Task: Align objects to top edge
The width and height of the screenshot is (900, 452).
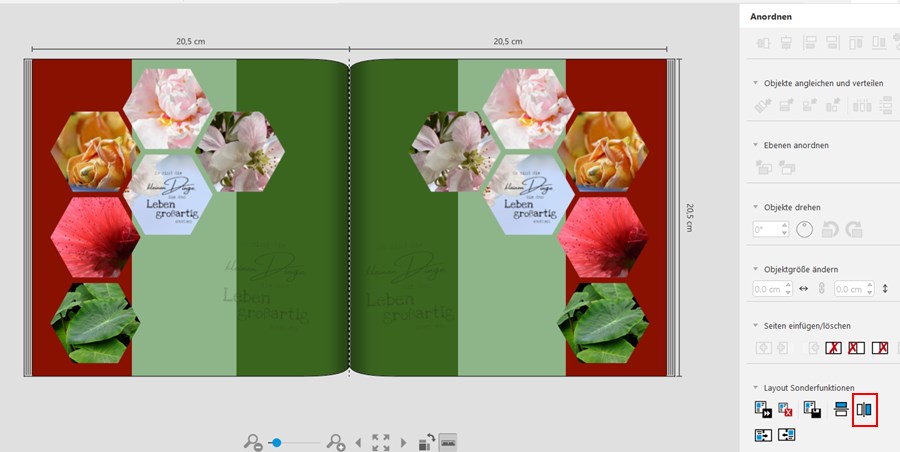Action: (856, 43)
